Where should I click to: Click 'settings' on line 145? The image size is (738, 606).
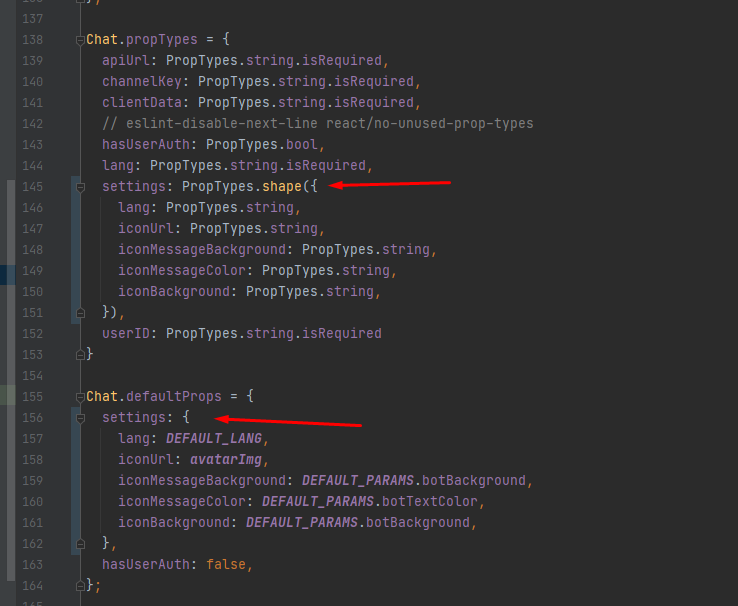pyautogui.click(x=134, y=187)
